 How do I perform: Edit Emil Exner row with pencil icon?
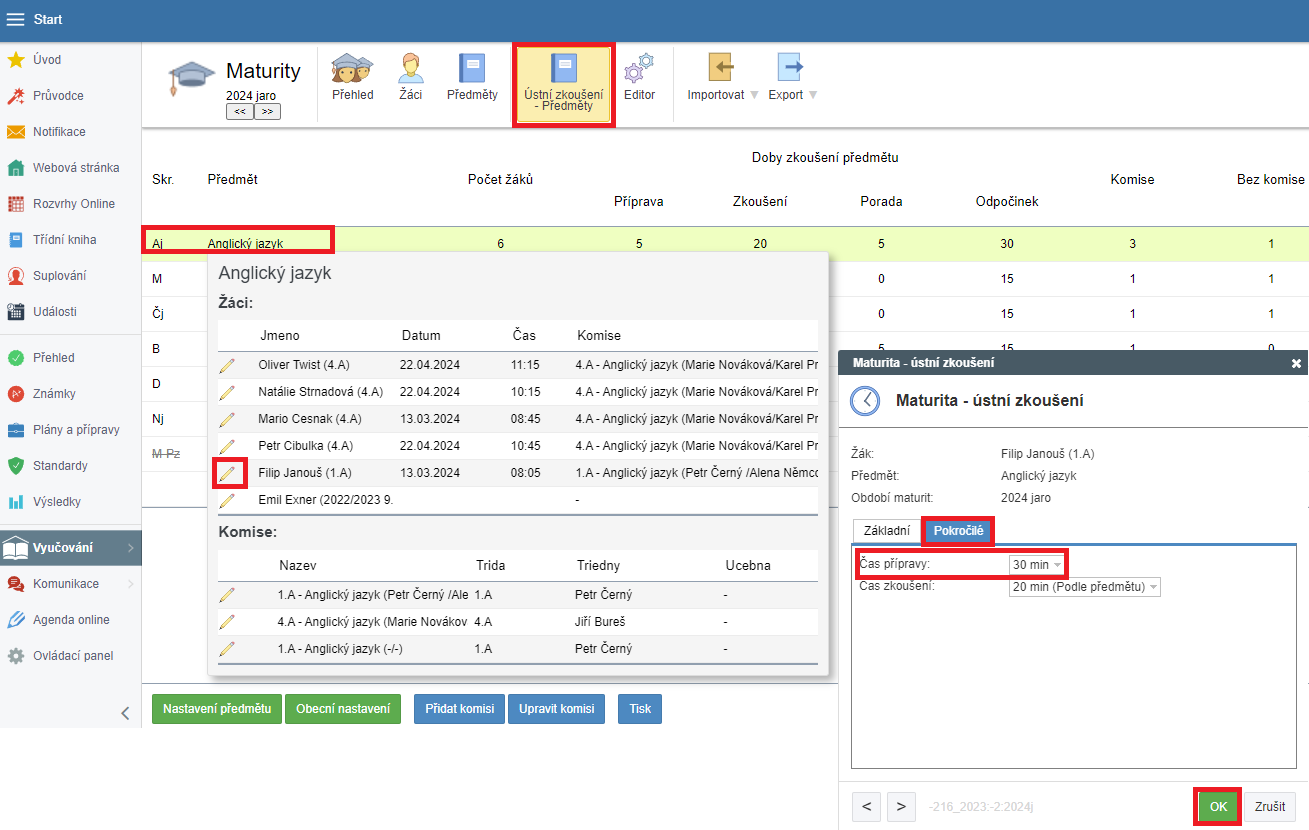pos(227,500)
